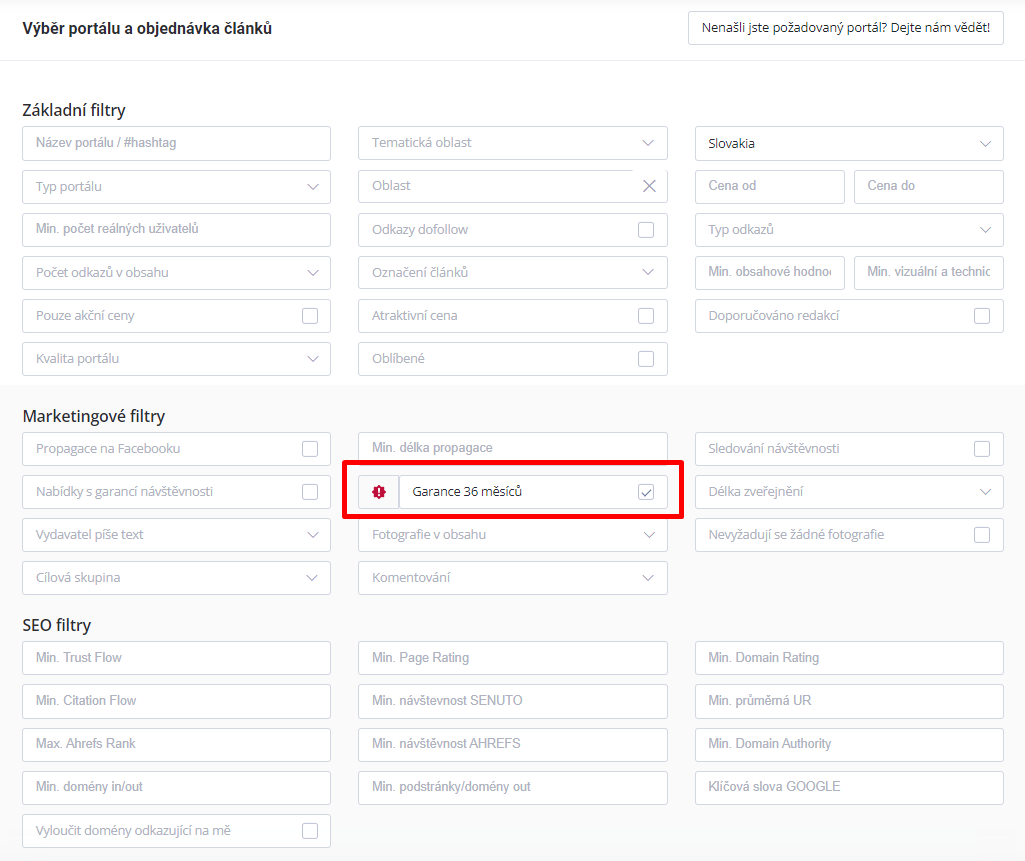Open the Typ portálu dropdown

pyautogui.click(x=176, y=187)
